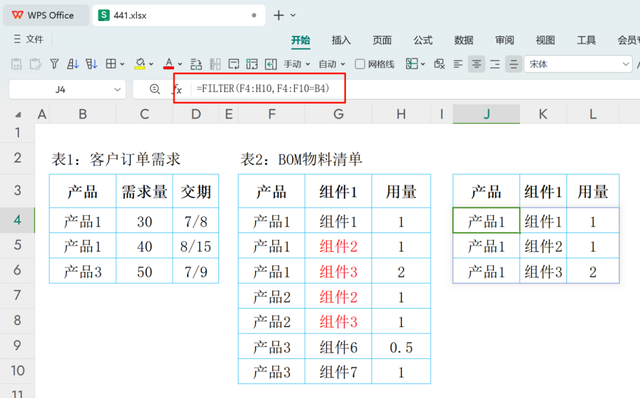The image size is (640, 398).
Task: Click the filter funnel icon
Action: point(54,64)
